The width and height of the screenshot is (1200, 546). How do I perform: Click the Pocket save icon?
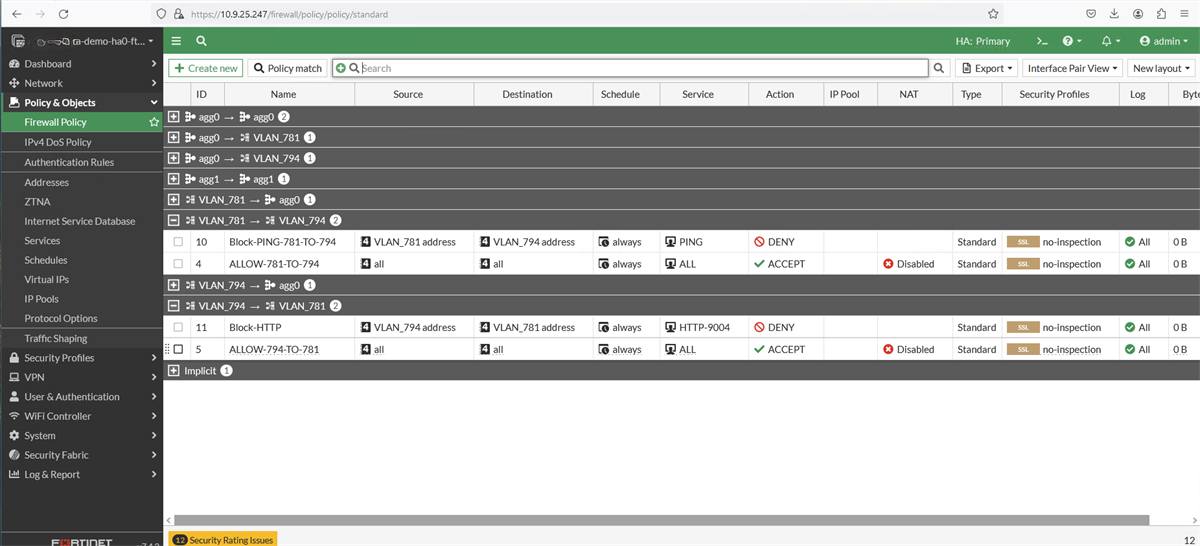coord(1091,14)
